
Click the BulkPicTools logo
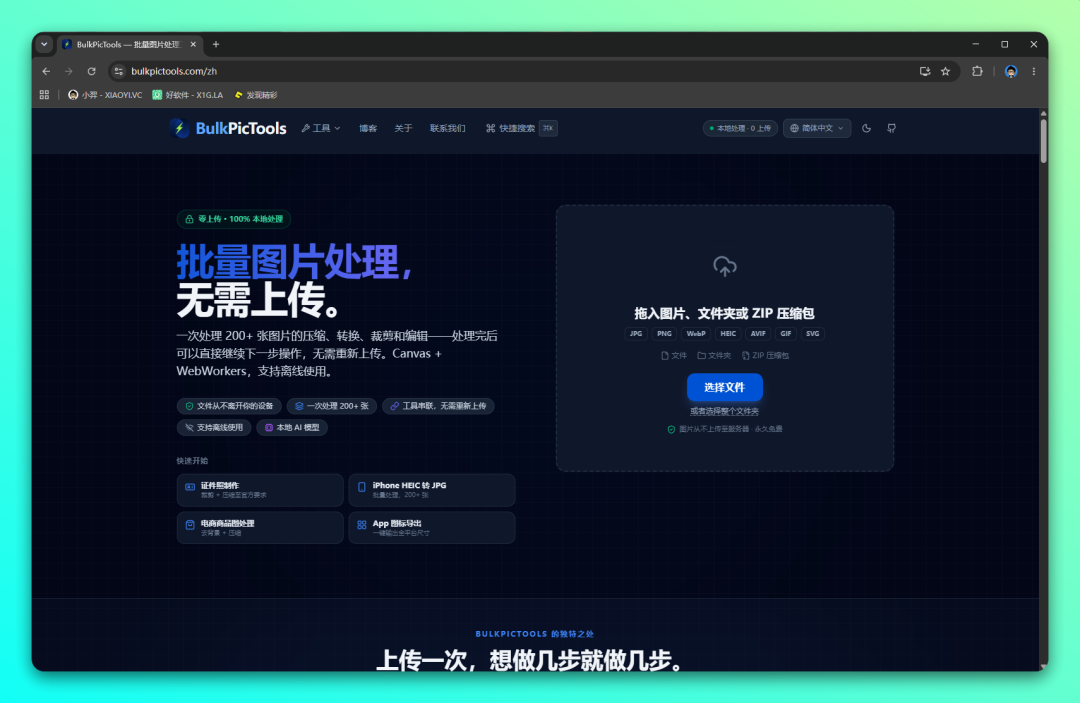pos(228,128)
